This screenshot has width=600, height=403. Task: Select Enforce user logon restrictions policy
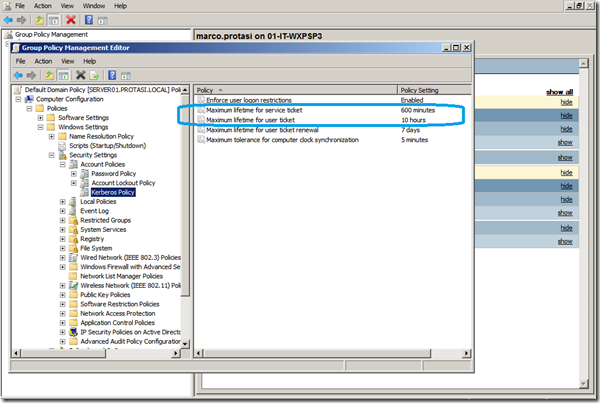249,100
